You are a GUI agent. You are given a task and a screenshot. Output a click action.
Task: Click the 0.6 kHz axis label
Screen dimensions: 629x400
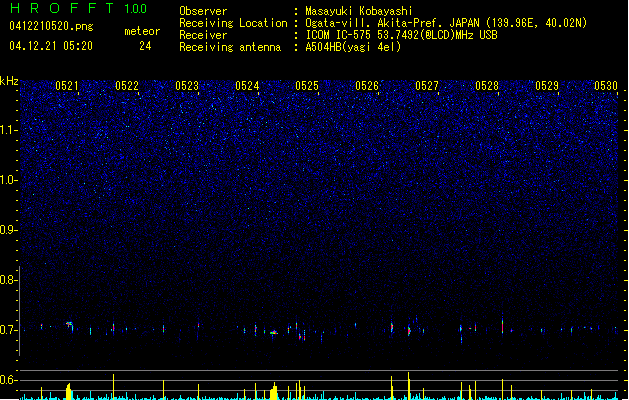pyautogui.click(x=9, y=380)
